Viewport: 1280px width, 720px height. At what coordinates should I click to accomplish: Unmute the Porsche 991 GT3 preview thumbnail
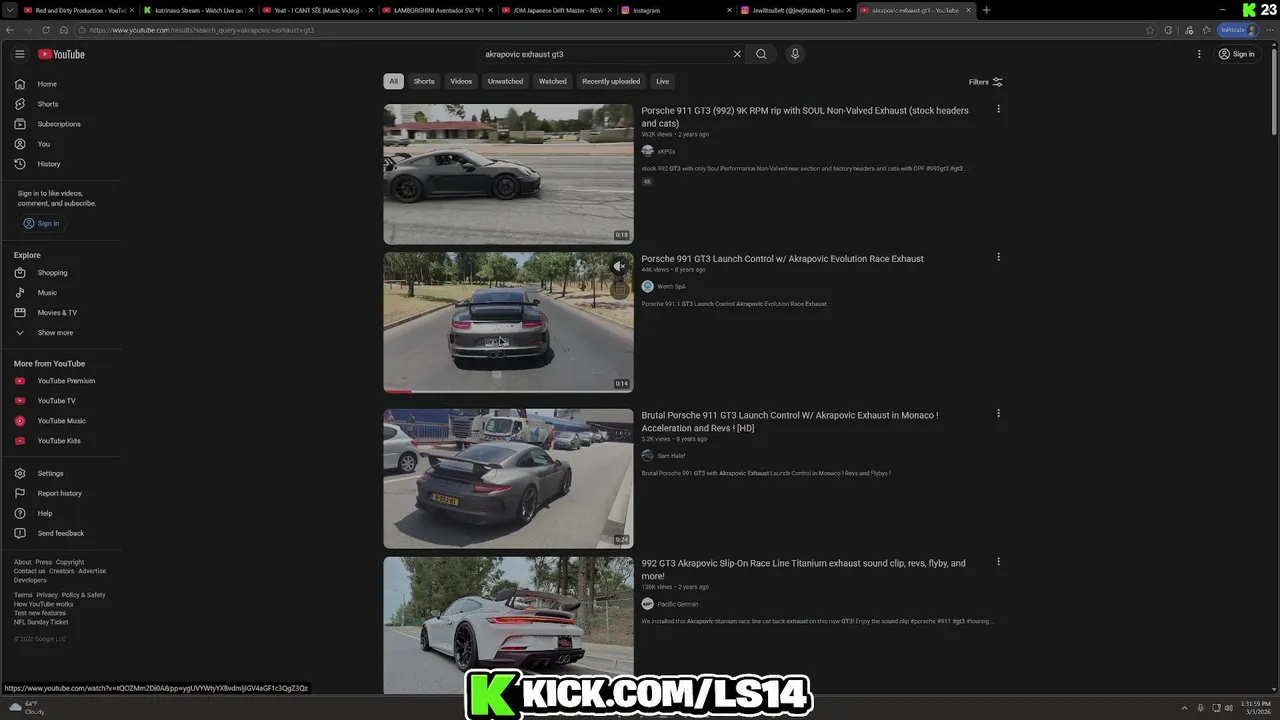click(619, 266)
